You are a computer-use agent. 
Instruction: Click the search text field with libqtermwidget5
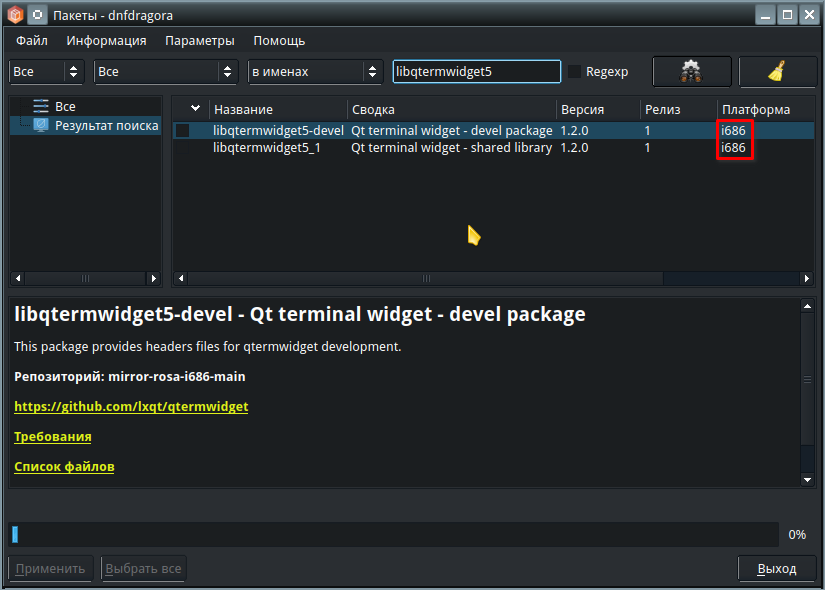[476, 72]
